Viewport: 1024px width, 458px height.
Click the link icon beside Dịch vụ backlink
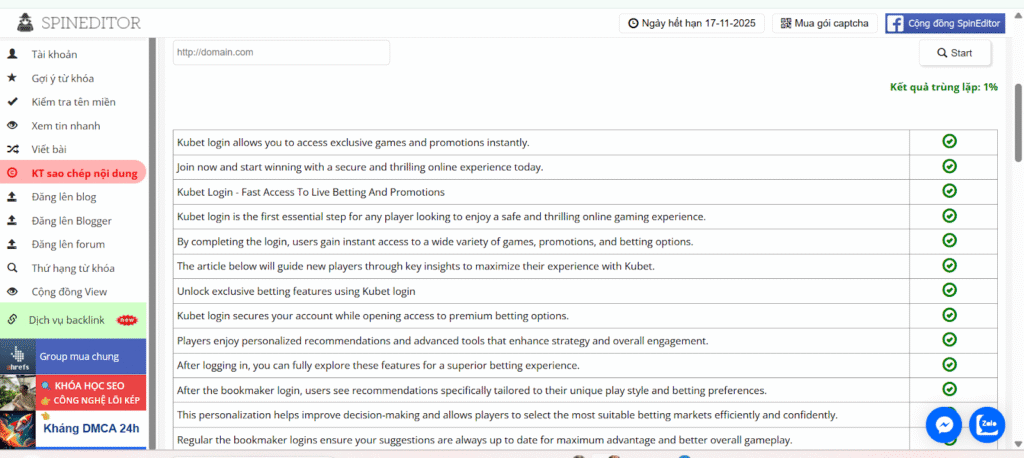[12, 319]
